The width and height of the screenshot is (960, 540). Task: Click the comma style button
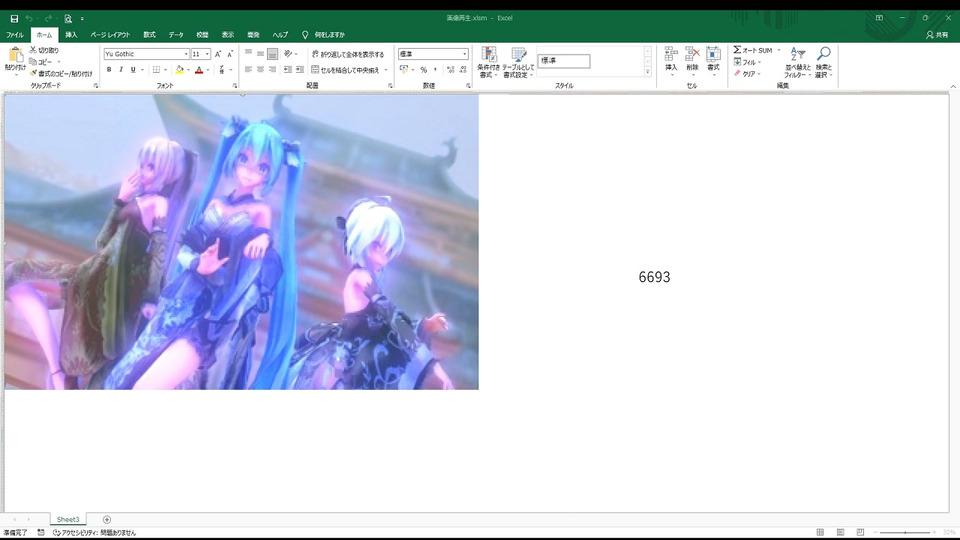tap(435, 70)
